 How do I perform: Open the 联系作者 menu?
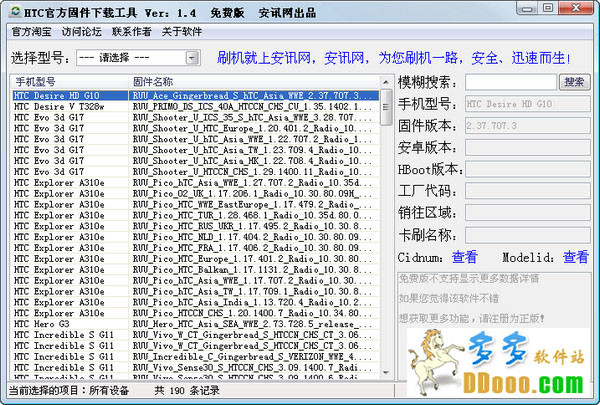point(132,32)
